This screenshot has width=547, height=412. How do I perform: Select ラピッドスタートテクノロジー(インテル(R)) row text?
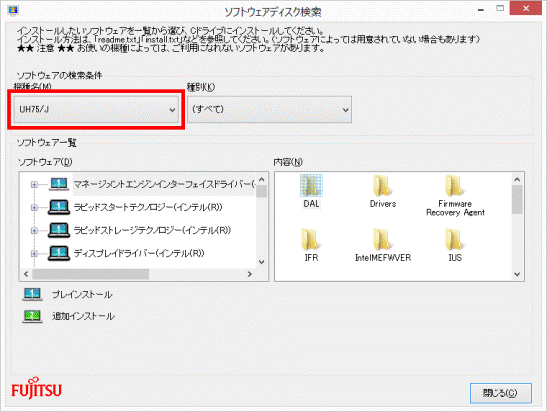[148, 207]
